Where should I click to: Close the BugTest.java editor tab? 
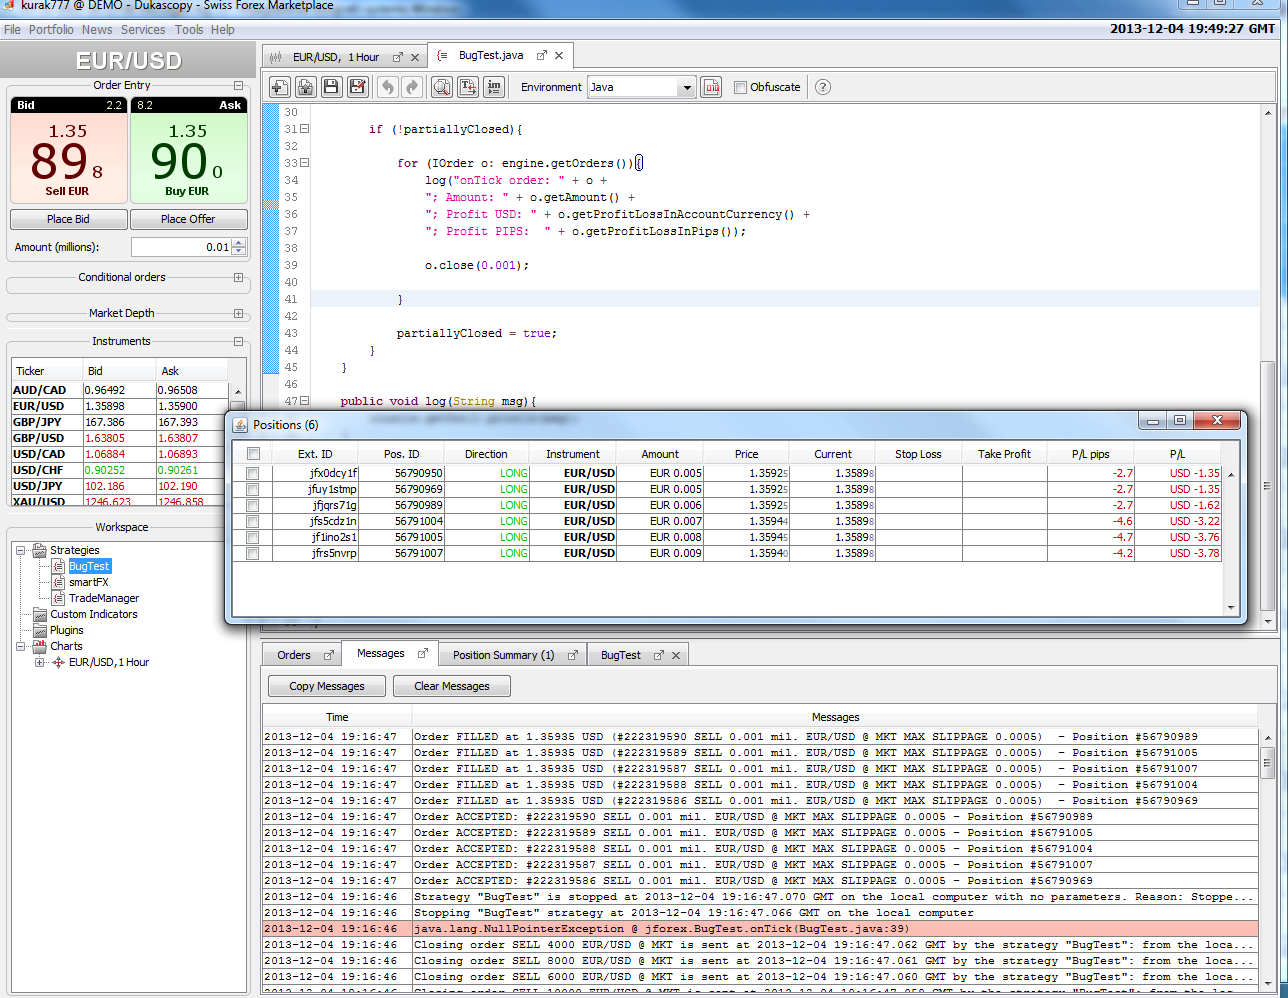[559, 56]
